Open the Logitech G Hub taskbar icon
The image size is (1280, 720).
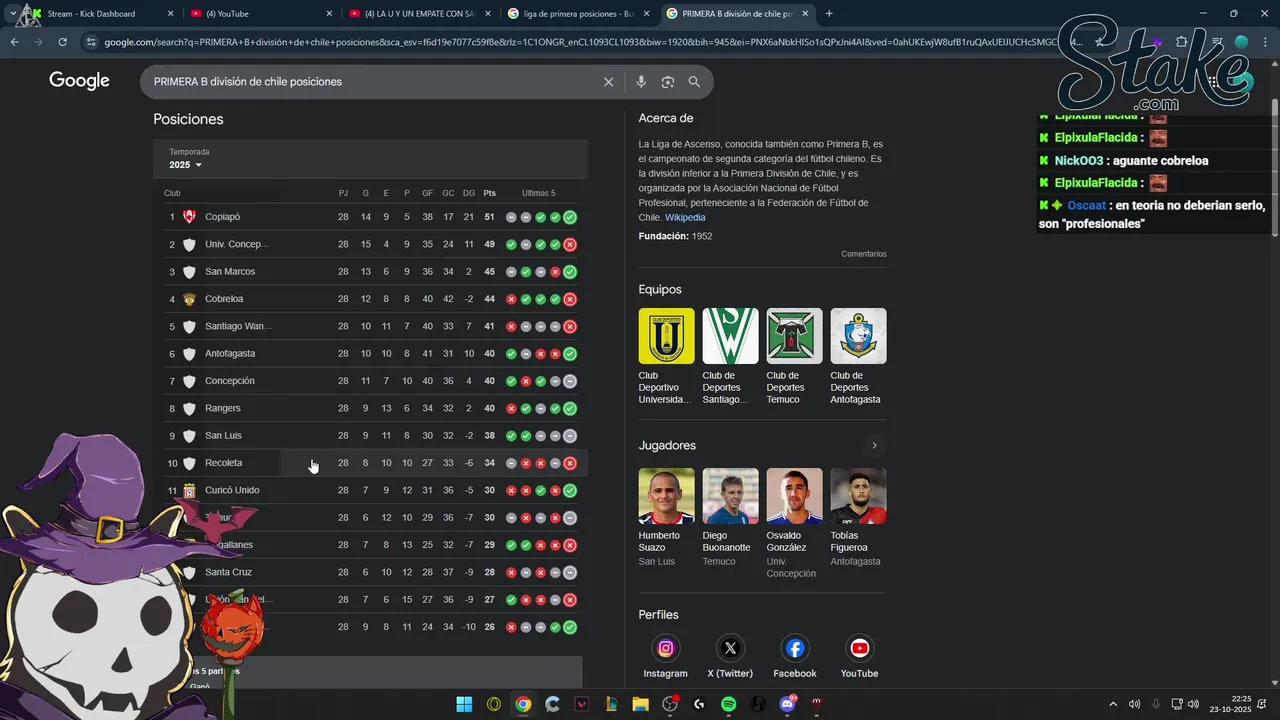click(699, 704)
